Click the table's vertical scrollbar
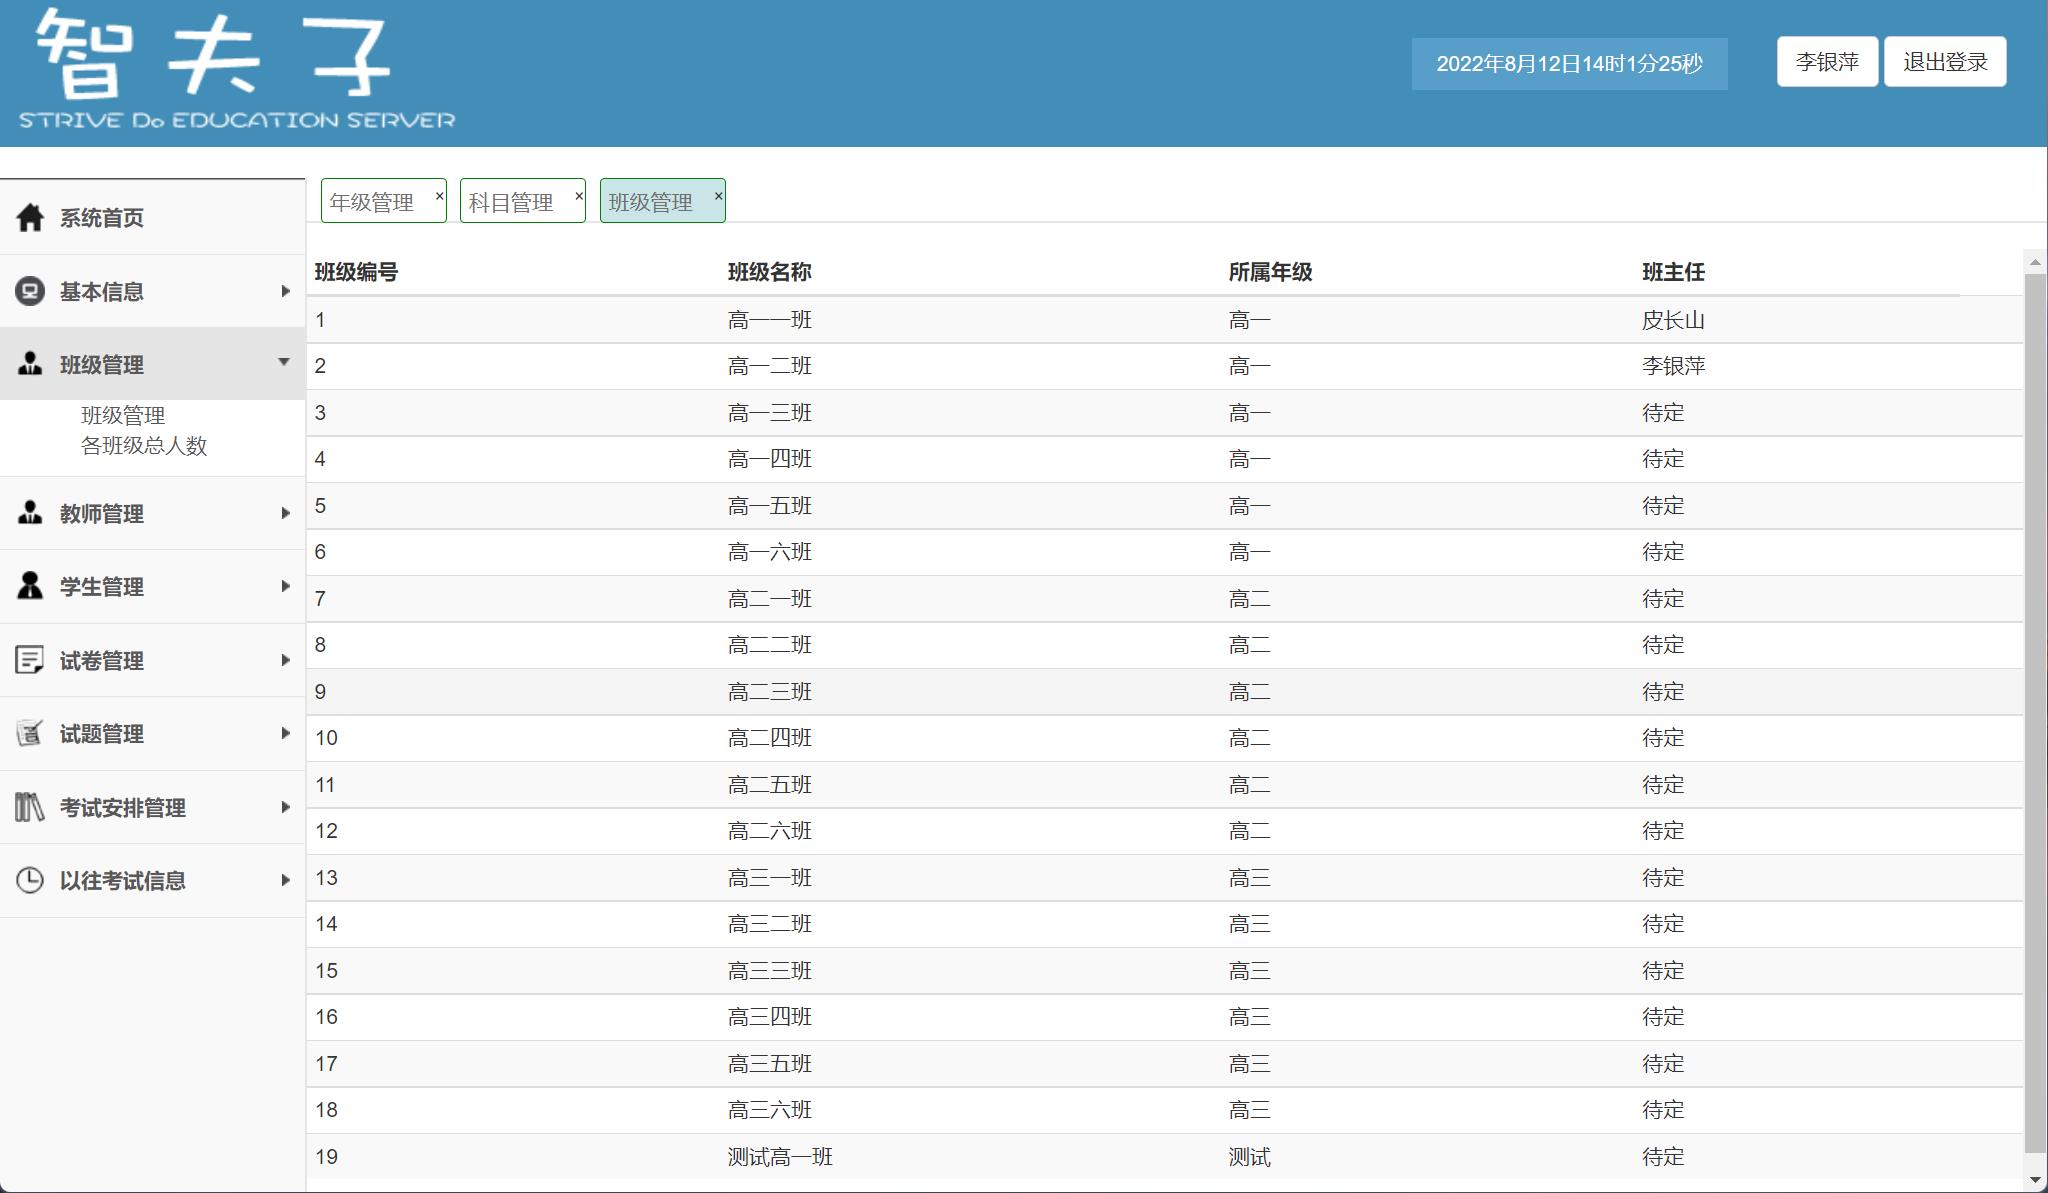 pos(2034,700)
